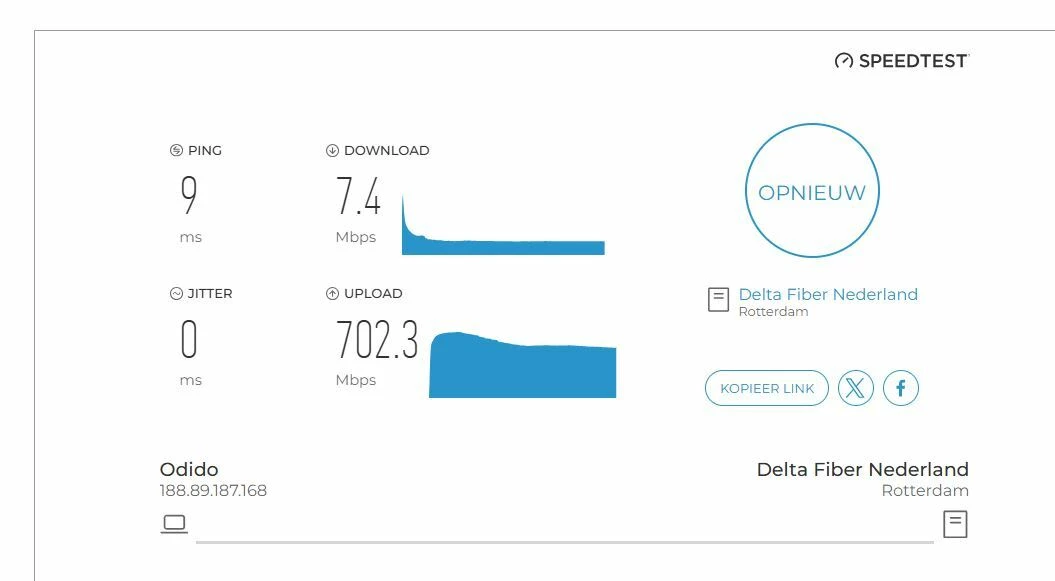Select the jitter wave icon
Image resolution: width=1055 pixels, height=581 pixels.
[176, 293]
